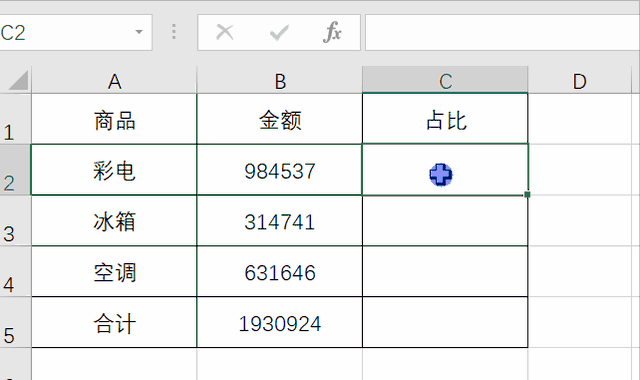640x380 pixels.
Task: Select column C header
Action: 445,80
